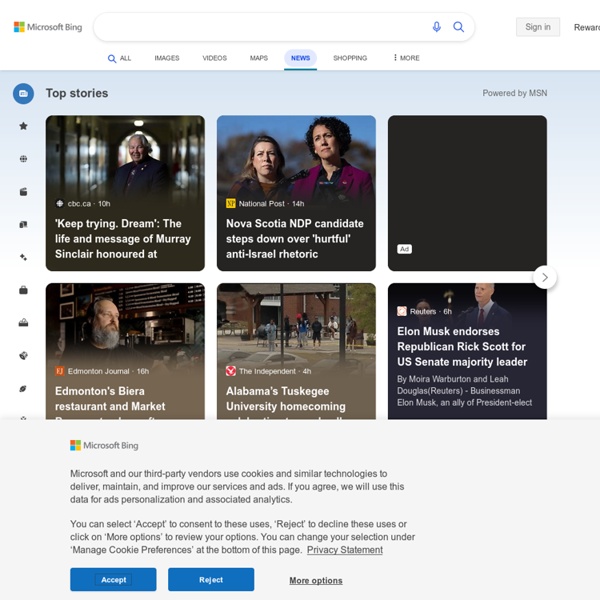The image size is (600, 600).
Task: Open the star category in the sidebar
Action: (x=23, y=126)
